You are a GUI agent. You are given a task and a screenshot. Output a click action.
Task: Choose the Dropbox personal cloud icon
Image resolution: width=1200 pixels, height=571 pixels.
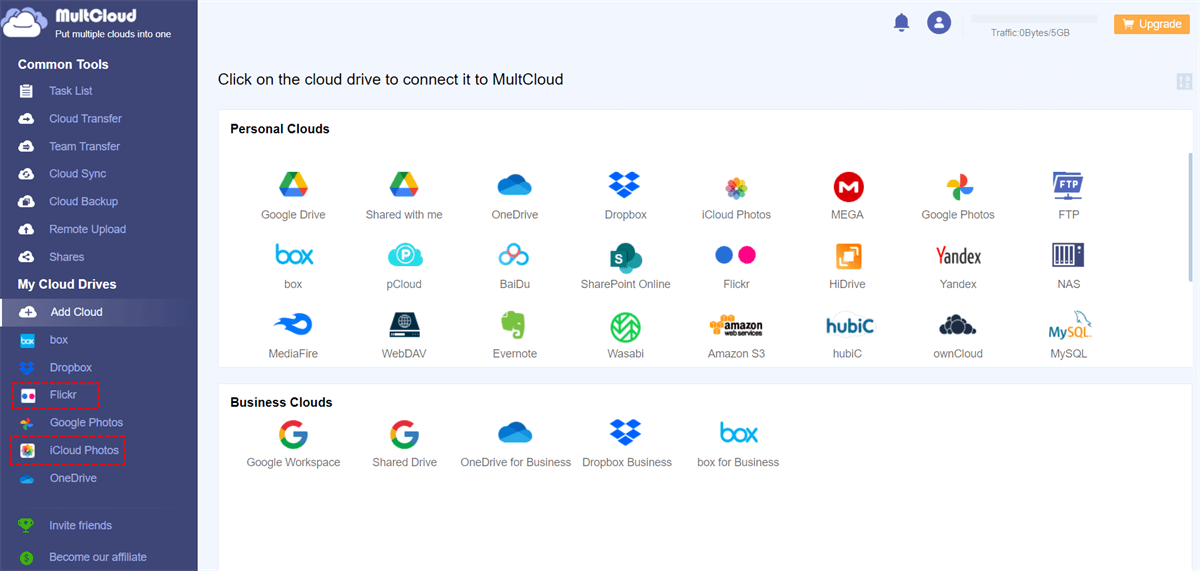[x=625, y=185]
